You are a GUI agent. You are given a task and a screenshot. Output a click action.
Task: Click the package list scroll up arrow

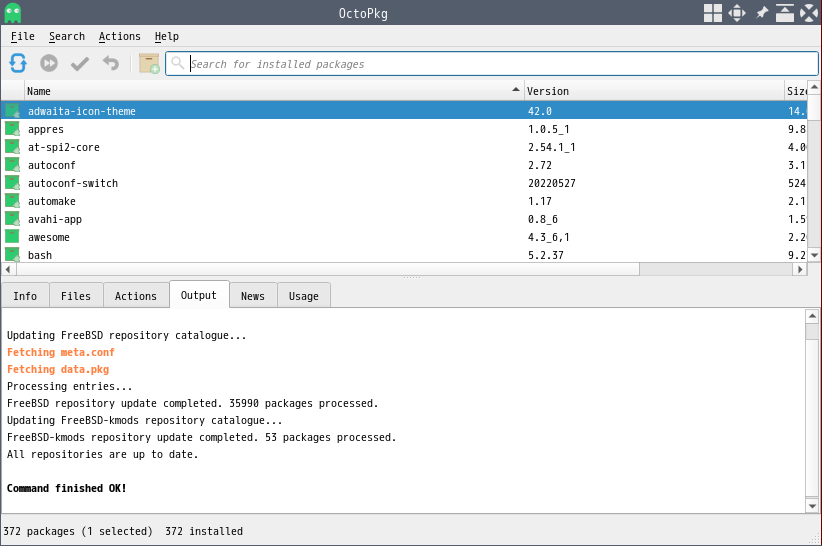tap(814, 87)
